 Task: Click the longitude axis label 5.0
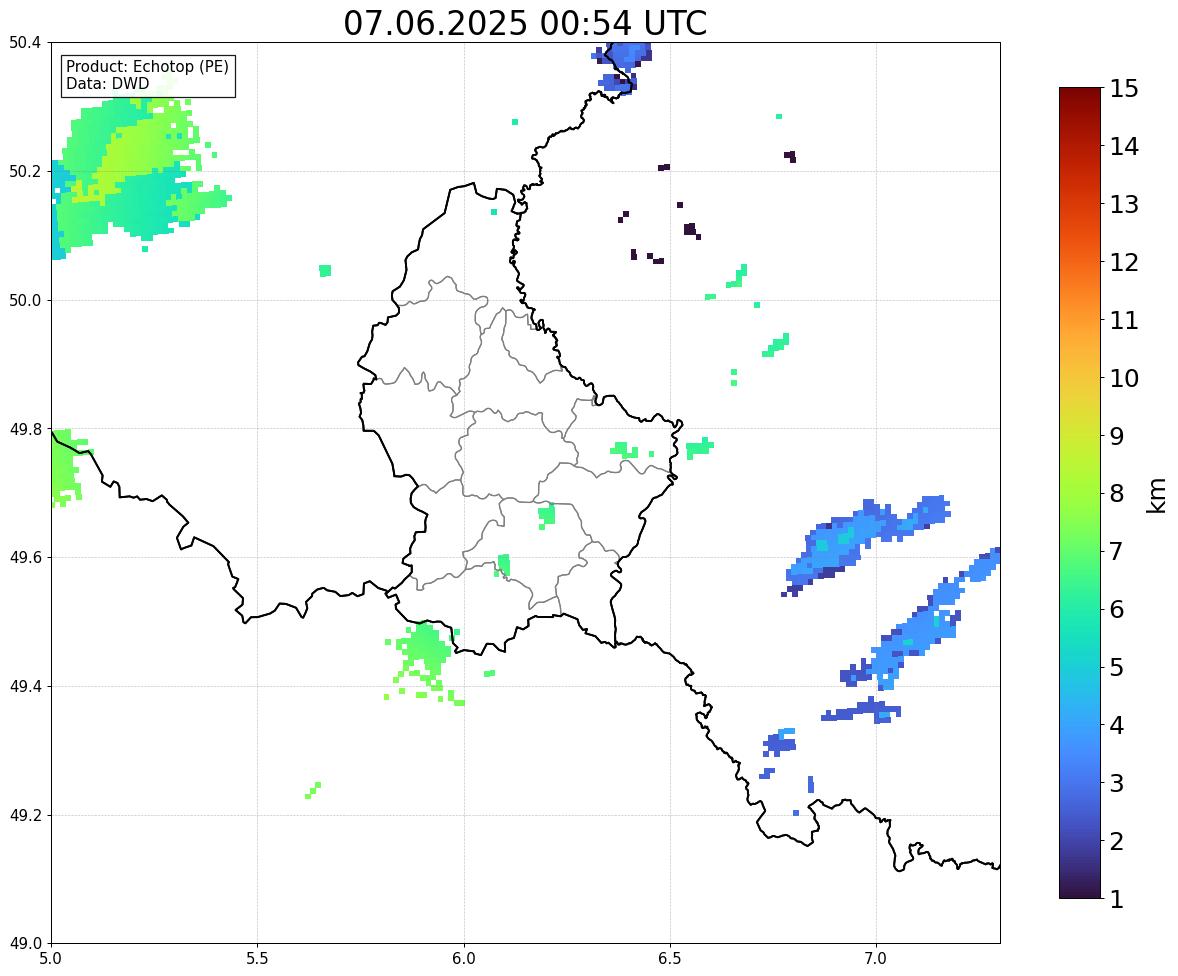[51, 959]
